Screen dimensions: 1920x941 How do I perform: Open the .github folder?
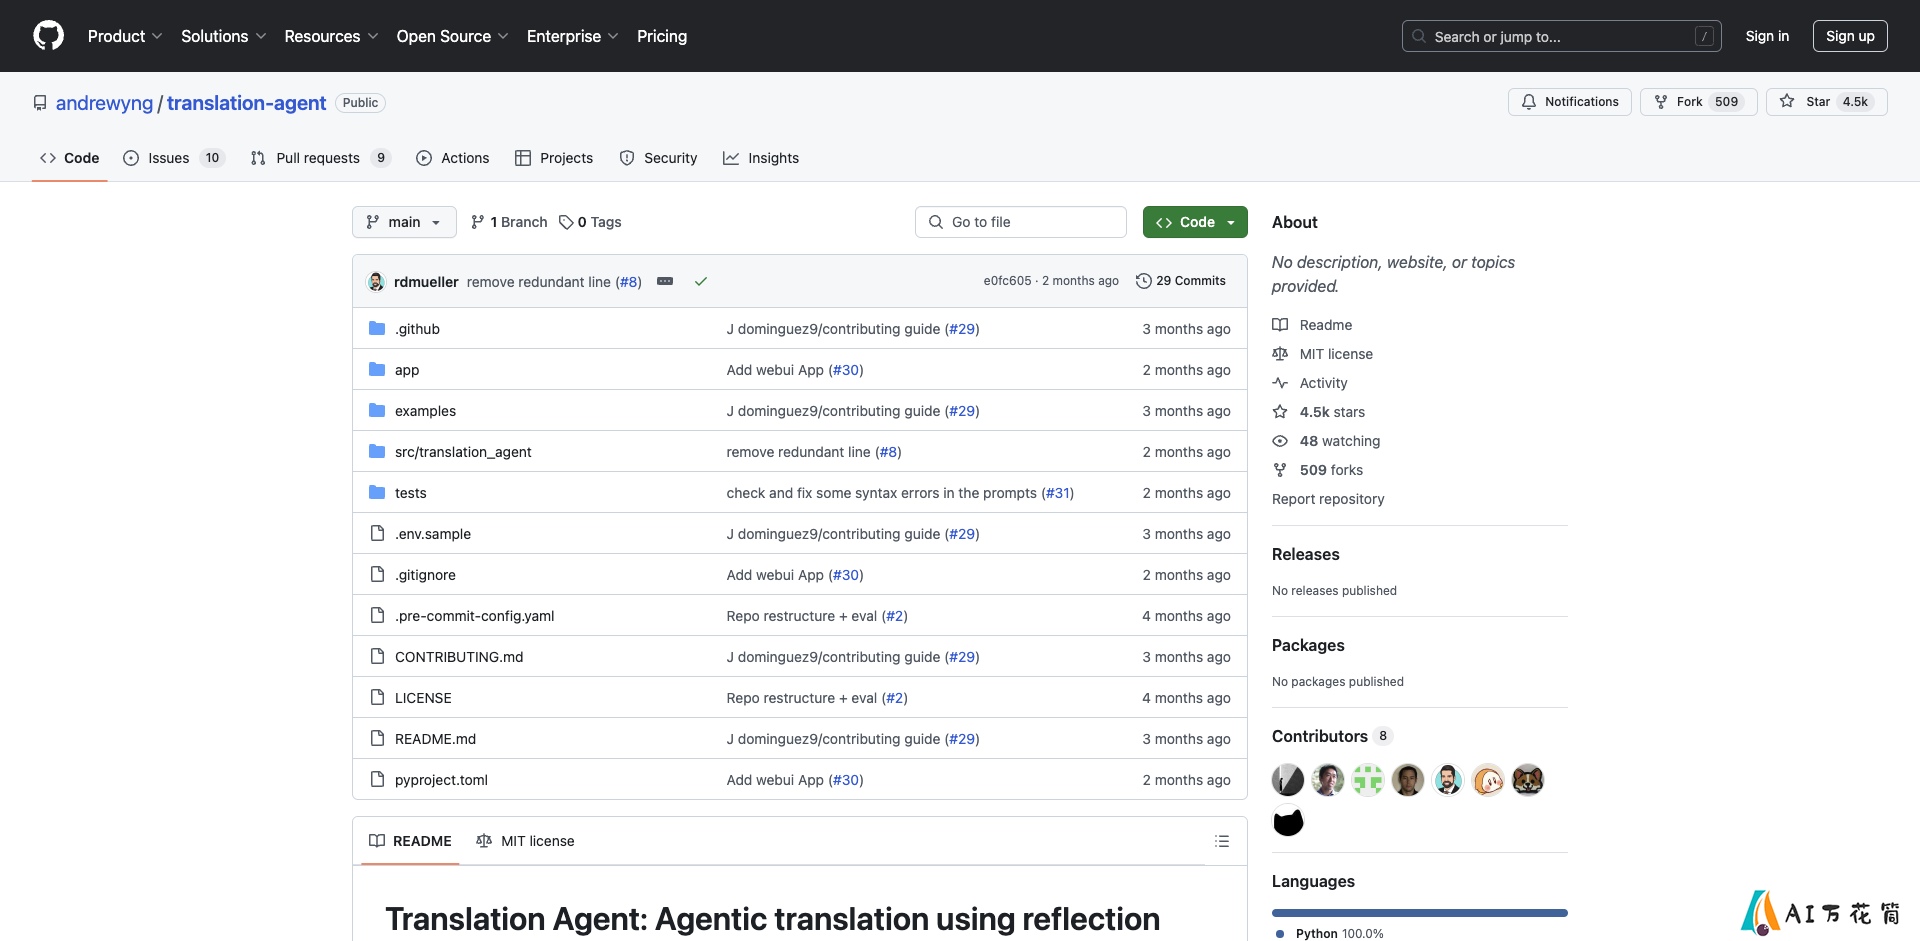[417, 329]
